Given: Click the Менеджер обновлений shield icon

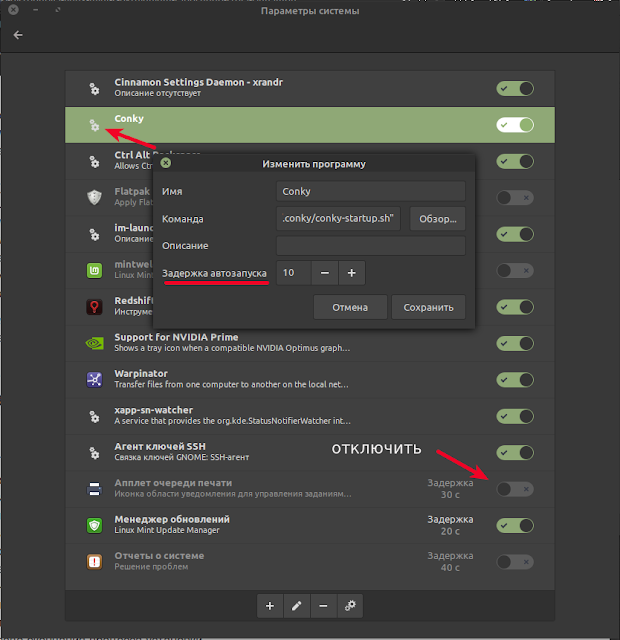Looking at the screenshot, I should (94, 525).
